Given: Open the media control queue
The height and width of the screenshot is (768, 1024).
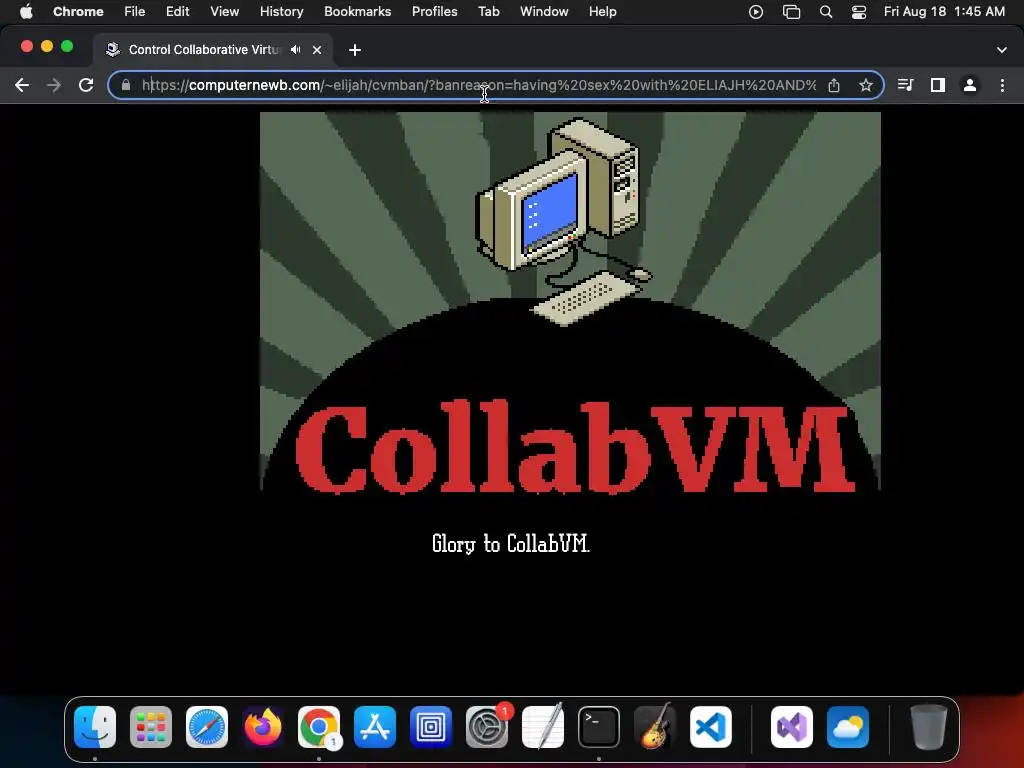Looking at the screenshot, I should tap(905, 85).
